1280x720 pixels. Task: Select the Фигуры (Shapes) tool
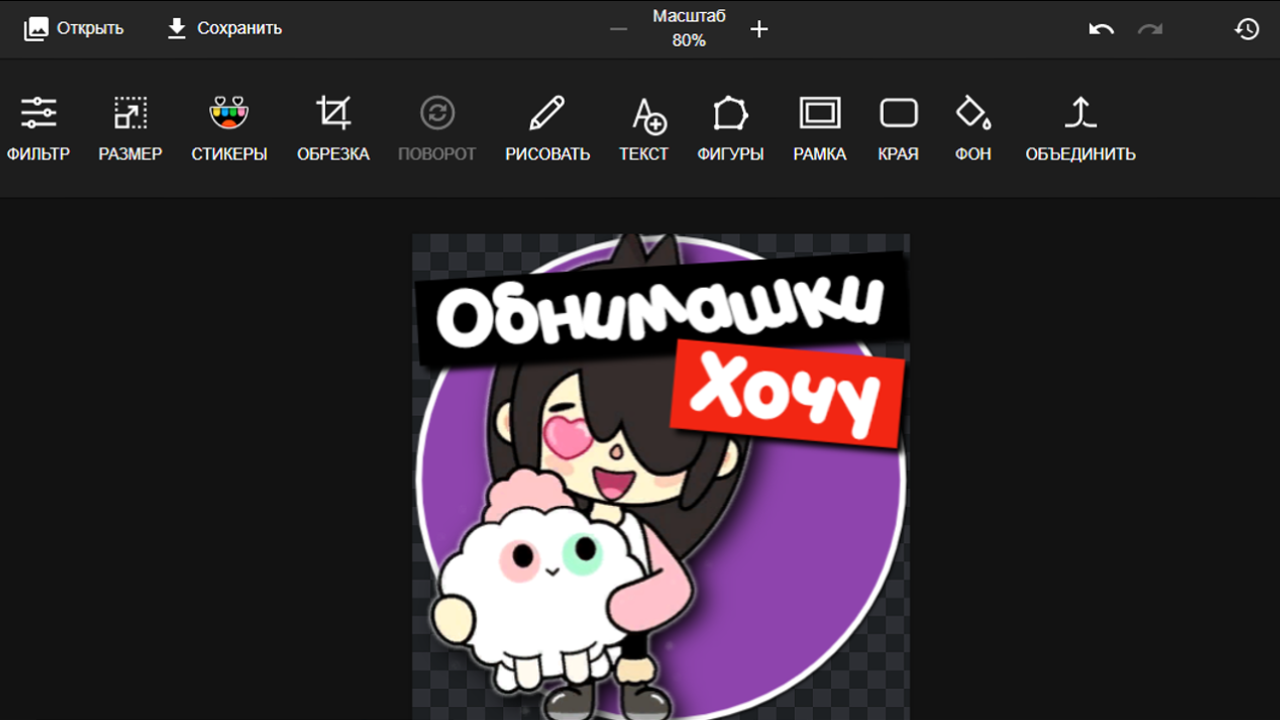(x=730, y=125)
